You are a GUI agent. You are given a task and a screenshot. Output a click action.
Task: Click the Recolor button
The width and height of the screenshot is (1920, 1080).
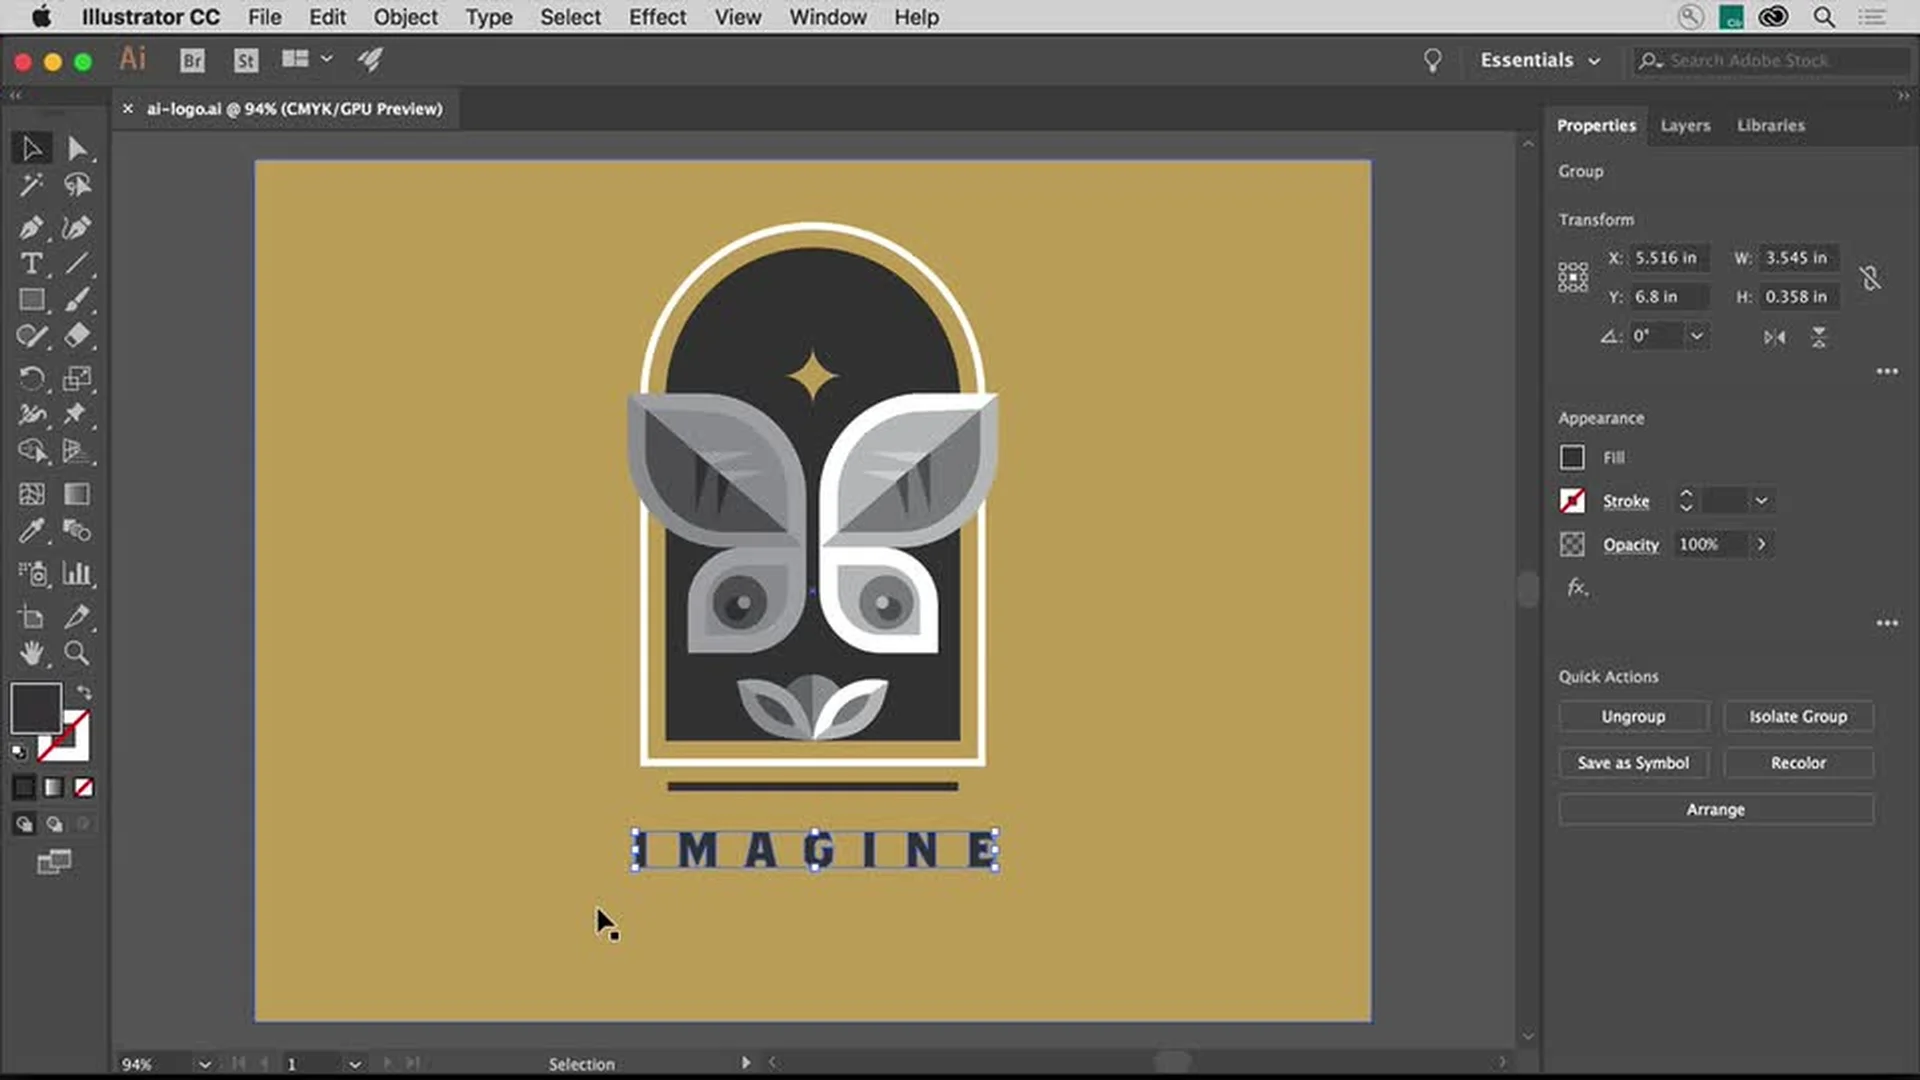click(1798, 762)
